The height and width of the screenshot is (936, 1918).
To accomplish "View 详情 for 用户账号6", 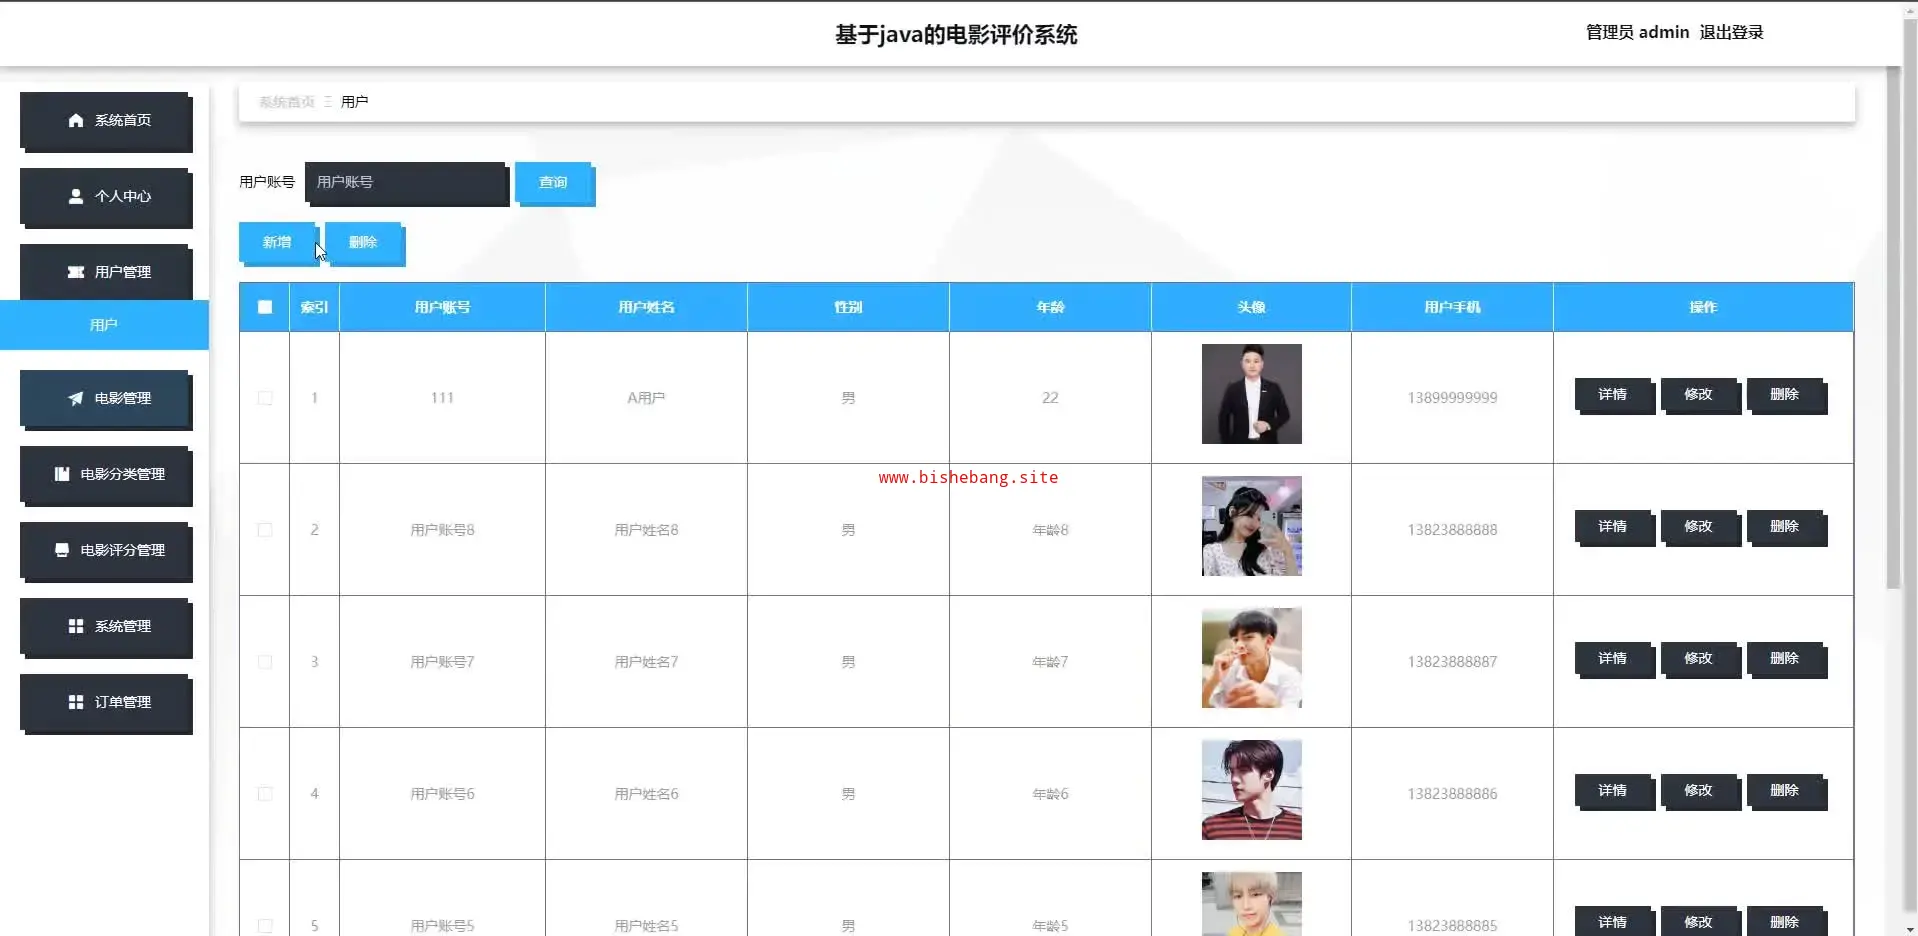I will click(1613, 791).
